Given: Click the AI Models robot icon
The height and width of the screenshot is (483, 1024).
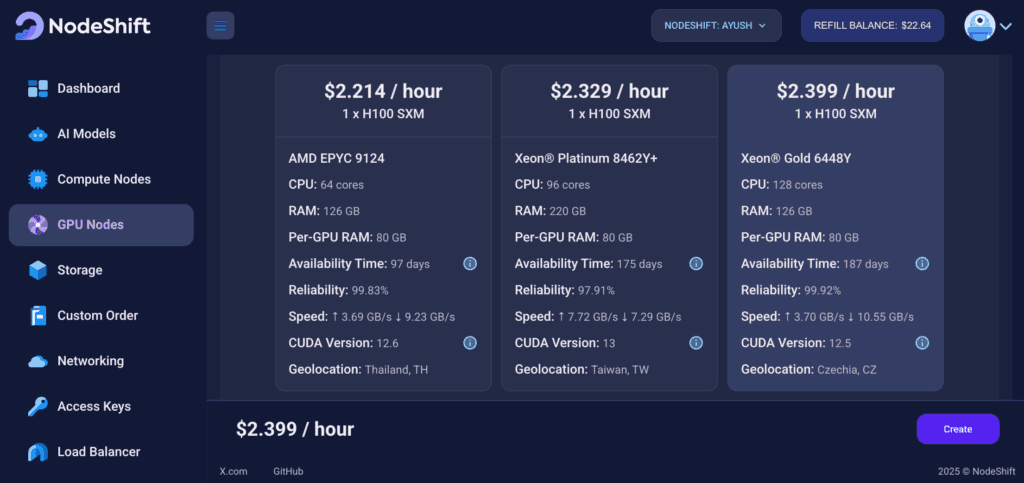Looking at the screenshot, I should point(38,134).
